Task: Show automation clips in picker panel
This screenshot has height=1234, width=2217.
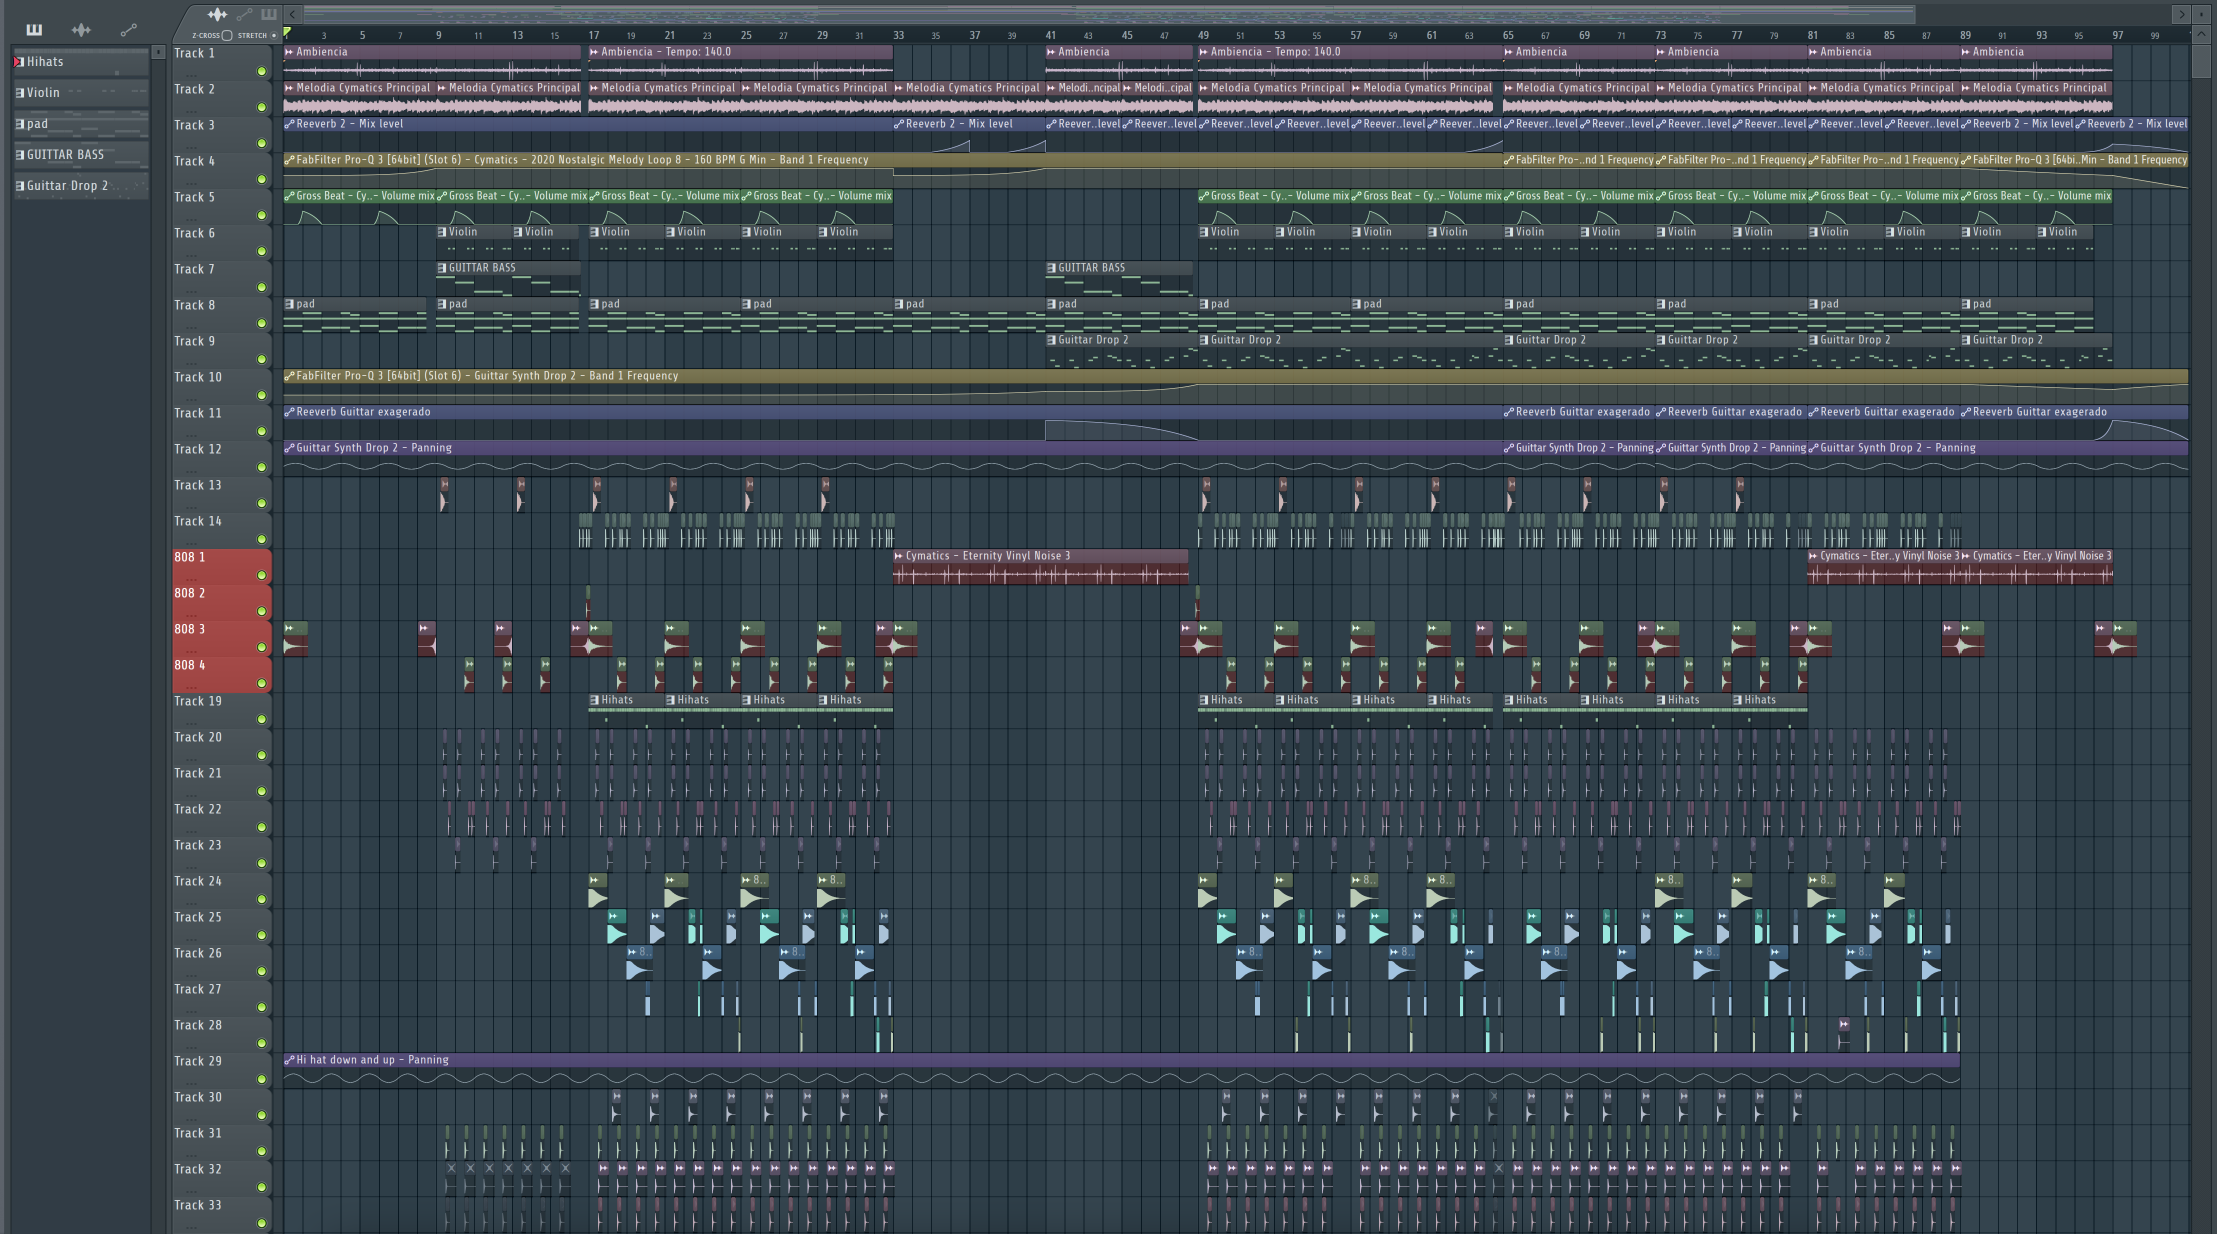Action: pyautogui.click(x=128, y=30)
